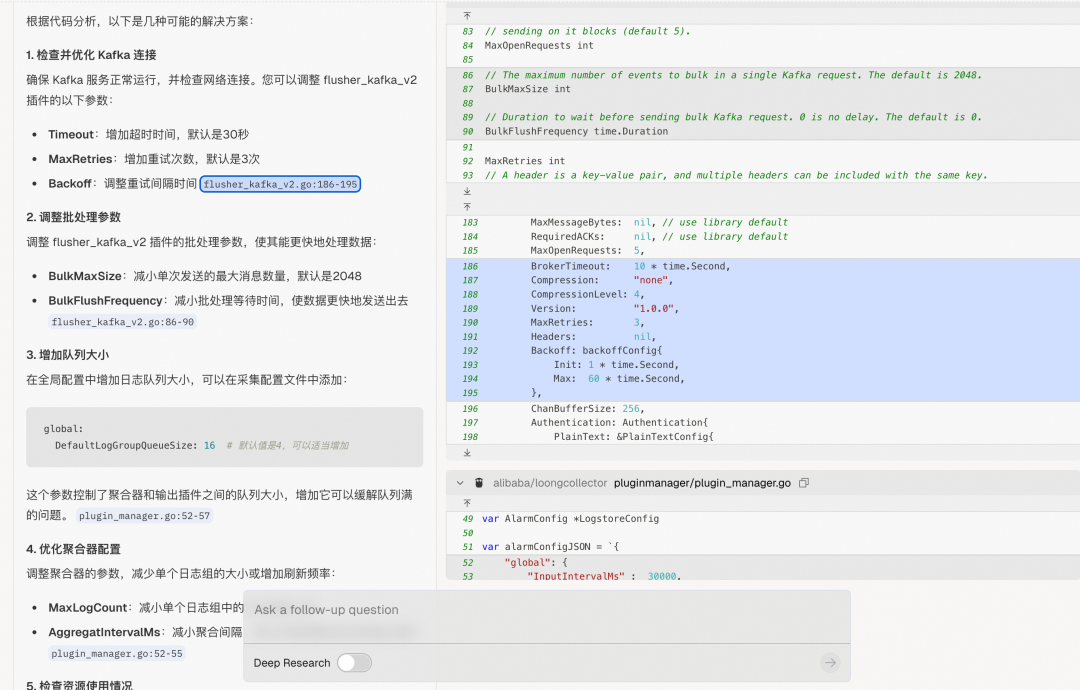Toggle the Deep Research switch
The width and height of the screenshot is (1080, 690).
pos(354,663)
